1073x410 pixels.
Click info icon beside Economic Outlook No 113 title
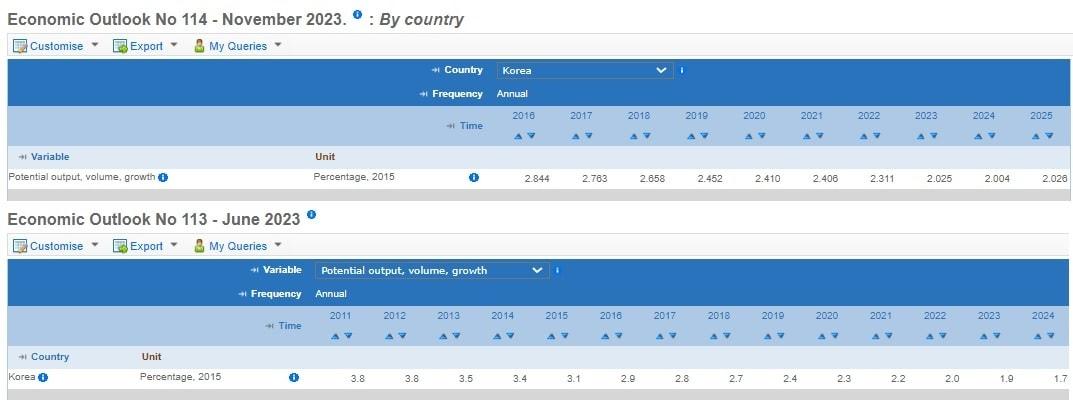pos(311,214)
